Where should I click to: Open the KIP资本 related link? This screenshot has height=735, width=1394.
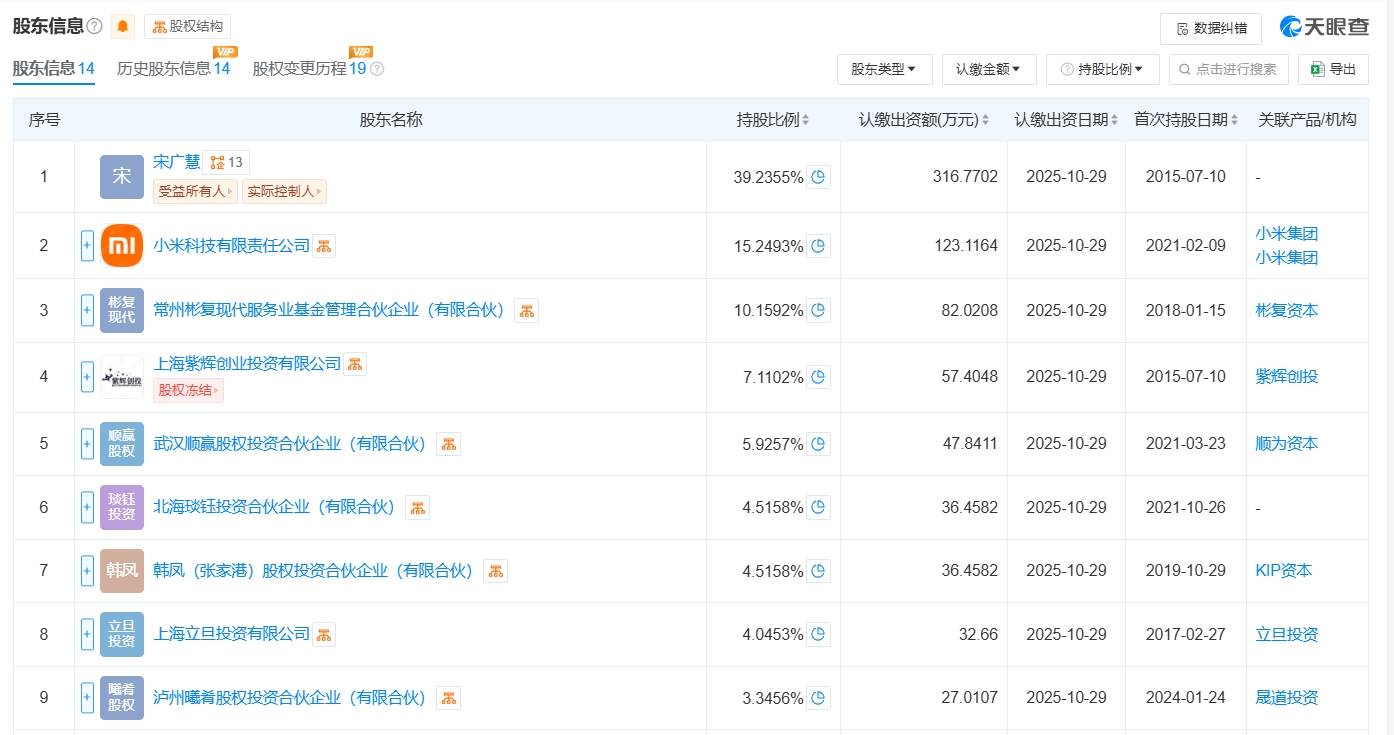1284,571
